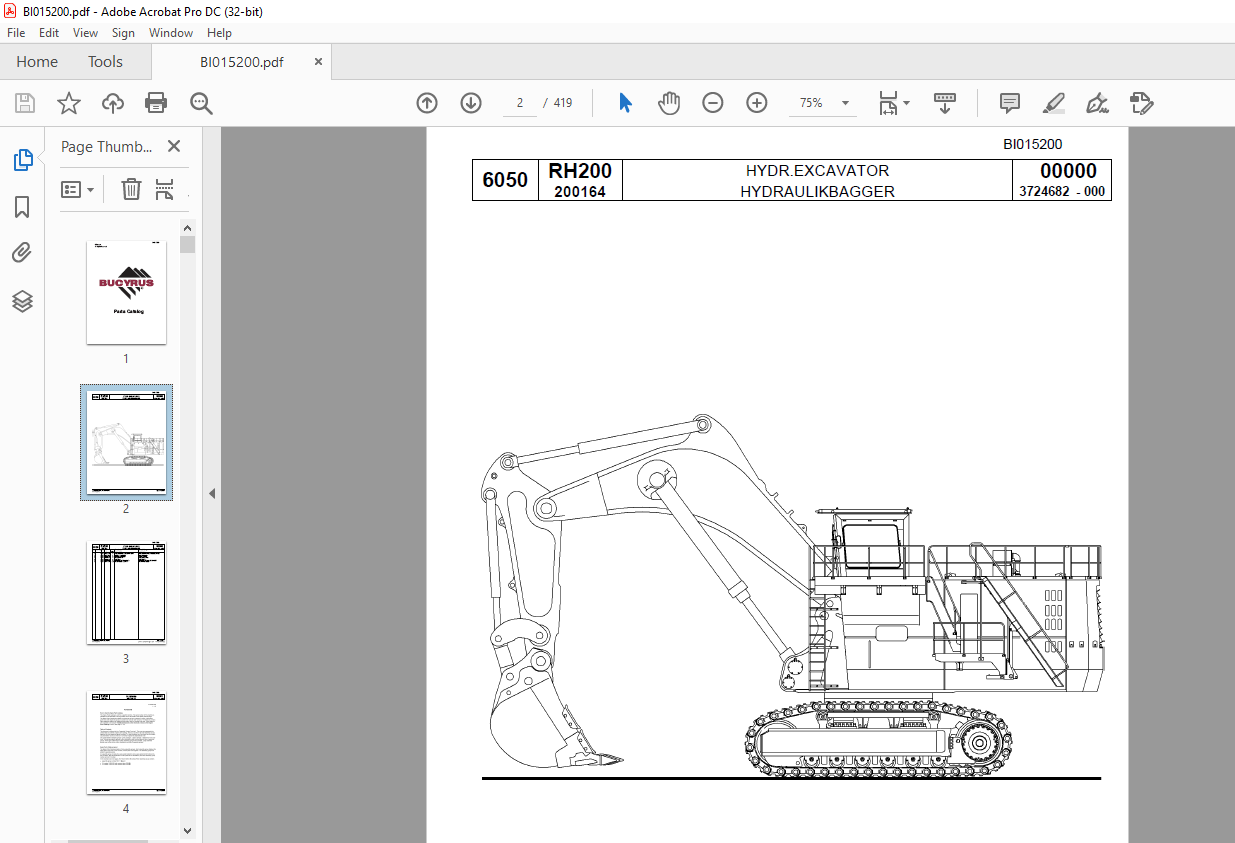This screenshot has width=1235, height=843.
Task: Select page 3 table thumbnail
Action: click(126, 593)
